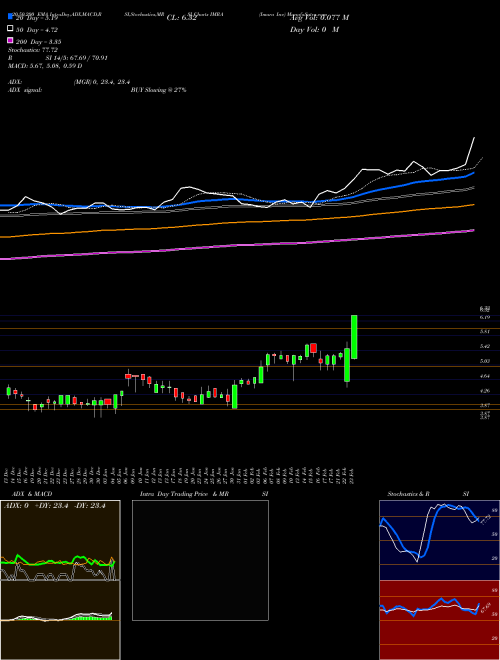Select the '50 Day = 4.72' legend text
500x660 pixels.
click(37, 30)
